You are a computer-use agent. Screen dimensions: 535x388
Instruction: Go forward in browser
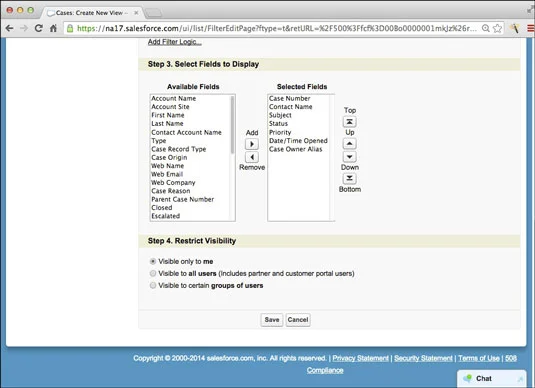[x=24, y=28]
